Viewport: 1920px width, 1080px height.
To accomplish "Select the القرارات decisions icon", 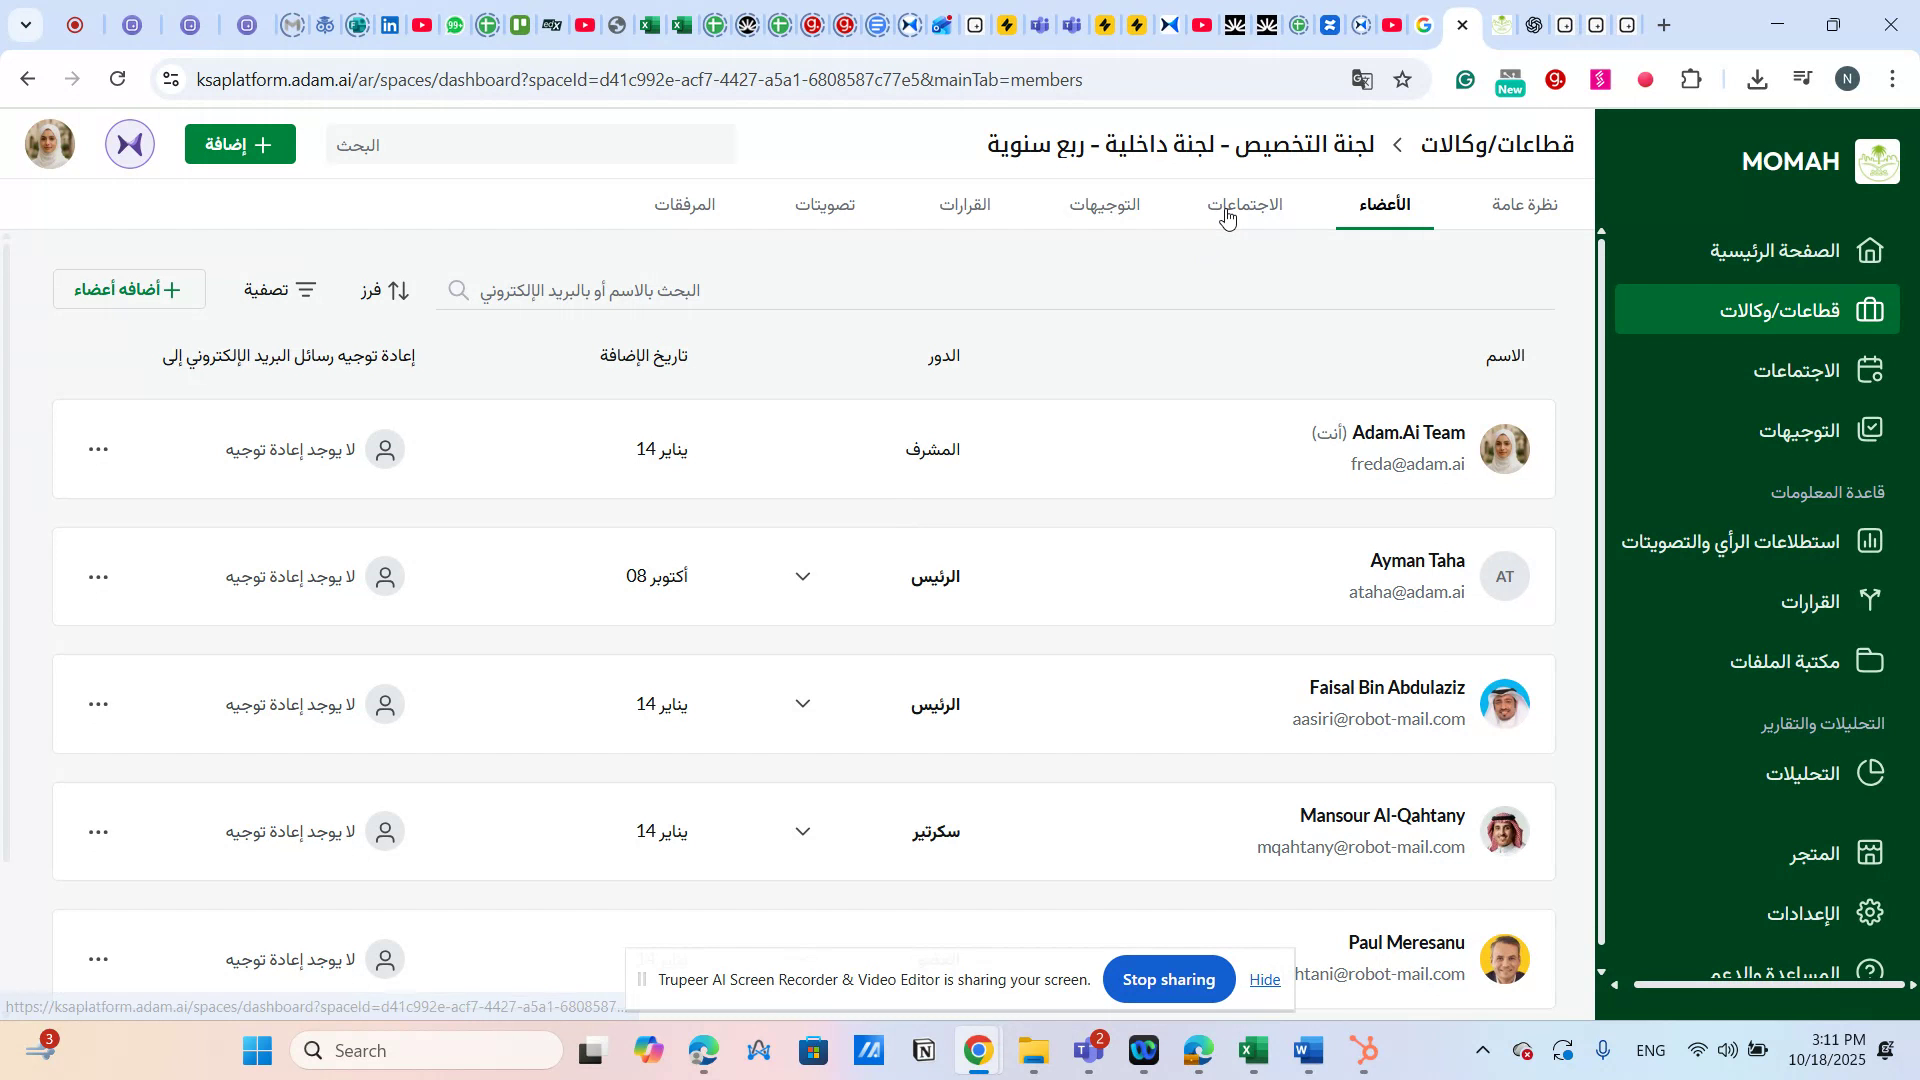I will [x=1870, y=601].
